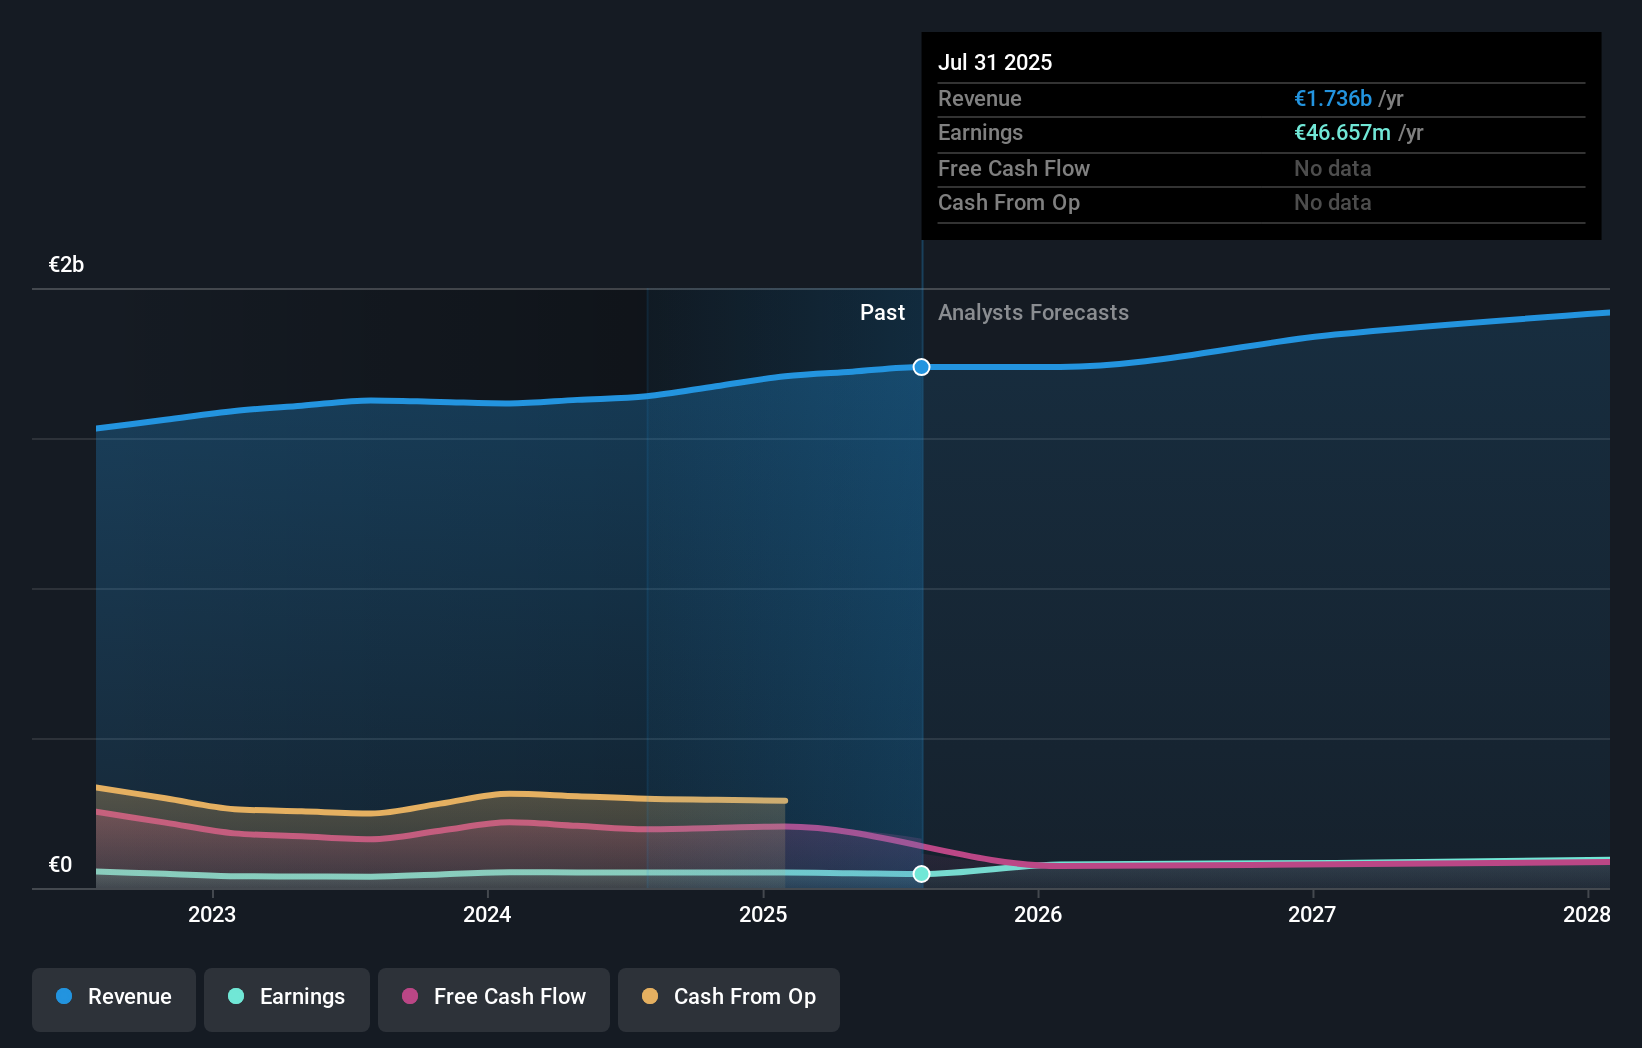
Task: Select the Analysts Forecasts section
Action: (x=1033, y=312)
